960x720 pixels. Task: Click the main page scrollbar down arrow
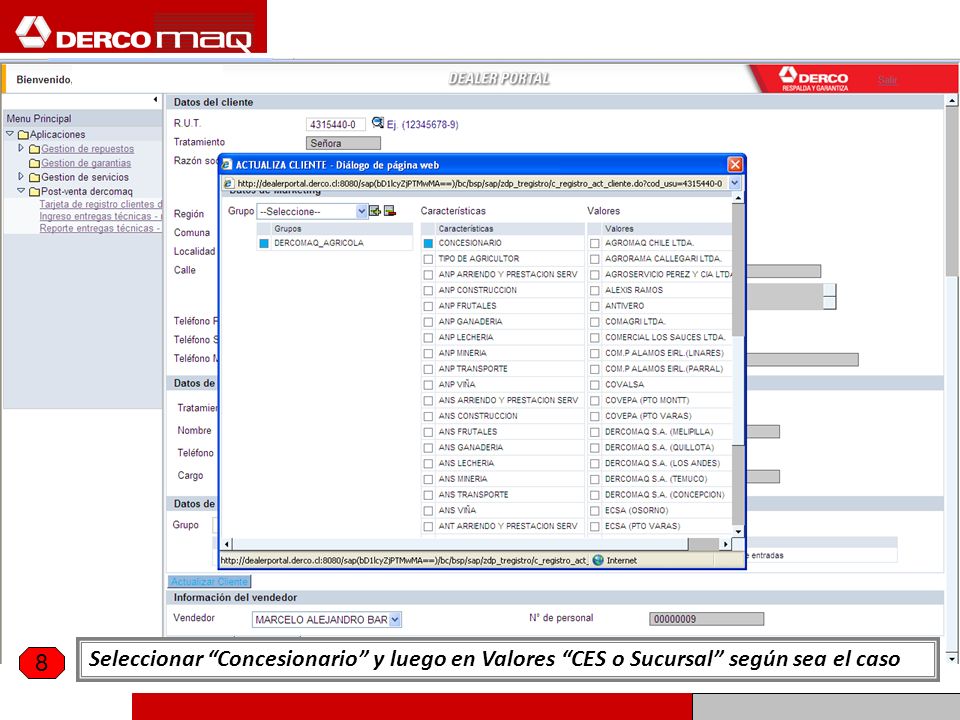click(x=951, y=659)
